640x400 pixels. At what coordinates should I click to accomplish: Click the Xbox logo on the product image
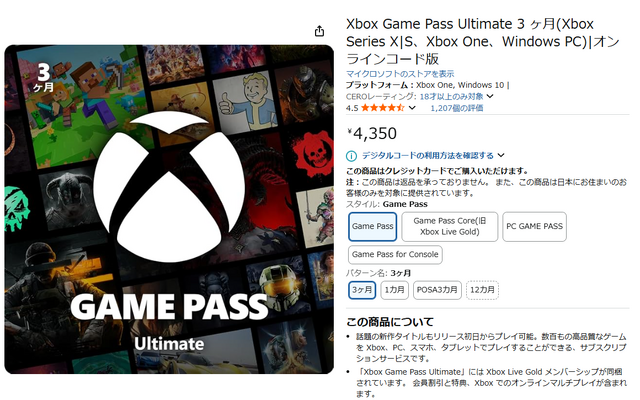[169, 187]
